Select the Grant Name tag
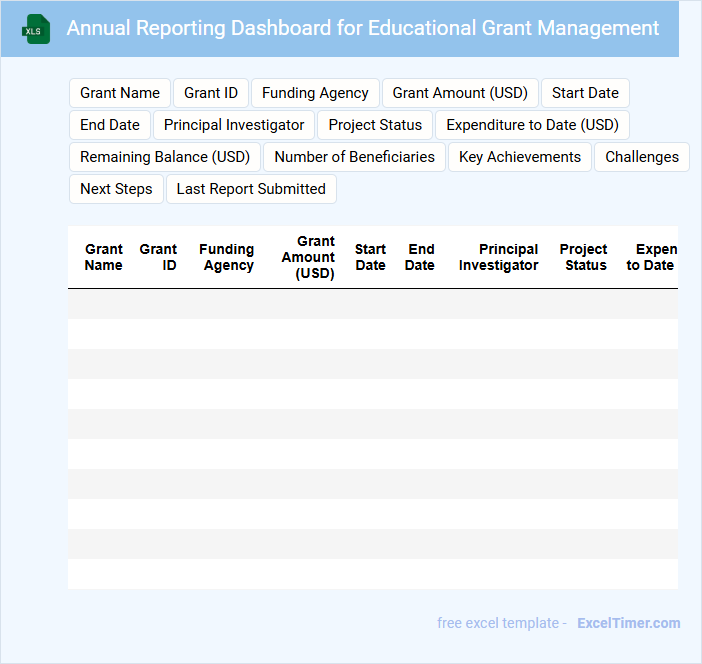This screenshot has height=664, width=702. (120, 93)
